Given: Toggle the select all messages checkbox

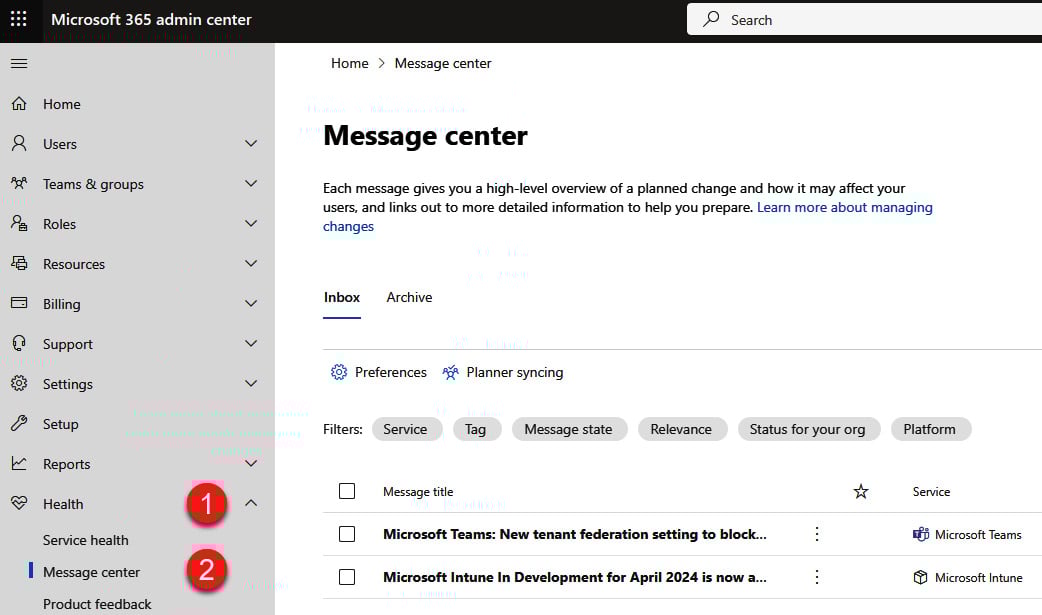Looking at the screenshot, I should click(x=347, y=491).
